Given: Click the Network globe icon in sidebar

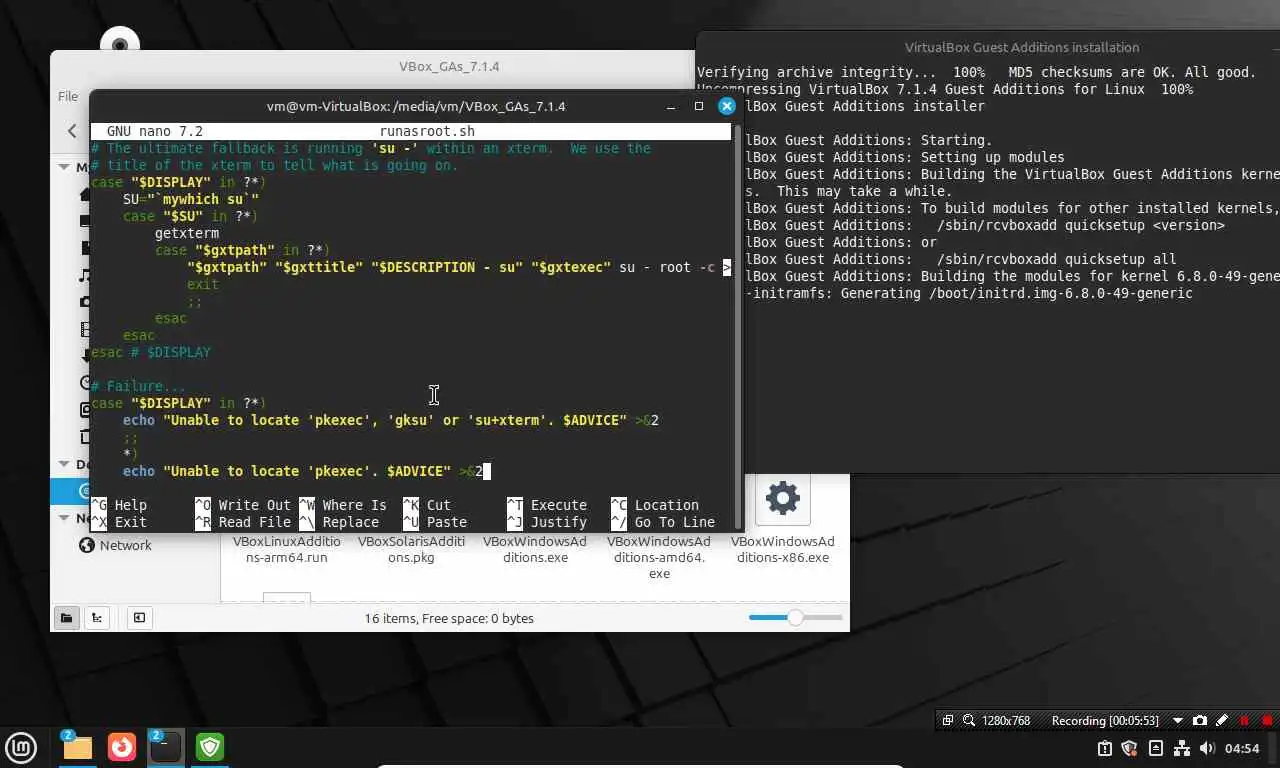Looking at the screenshot, I should tap(87, 545).
